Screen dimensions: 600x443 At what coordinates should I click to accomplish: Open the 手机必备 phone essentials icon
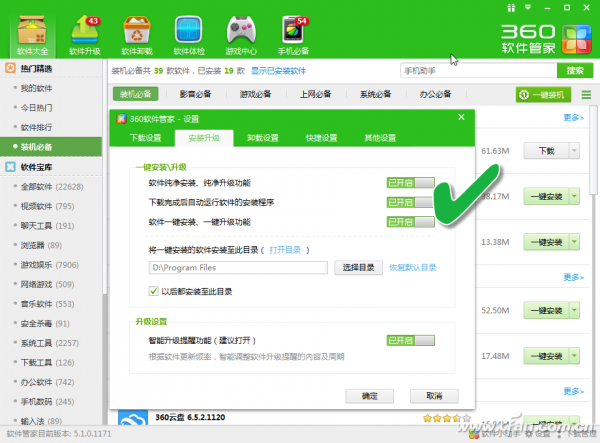pos(293,35)
